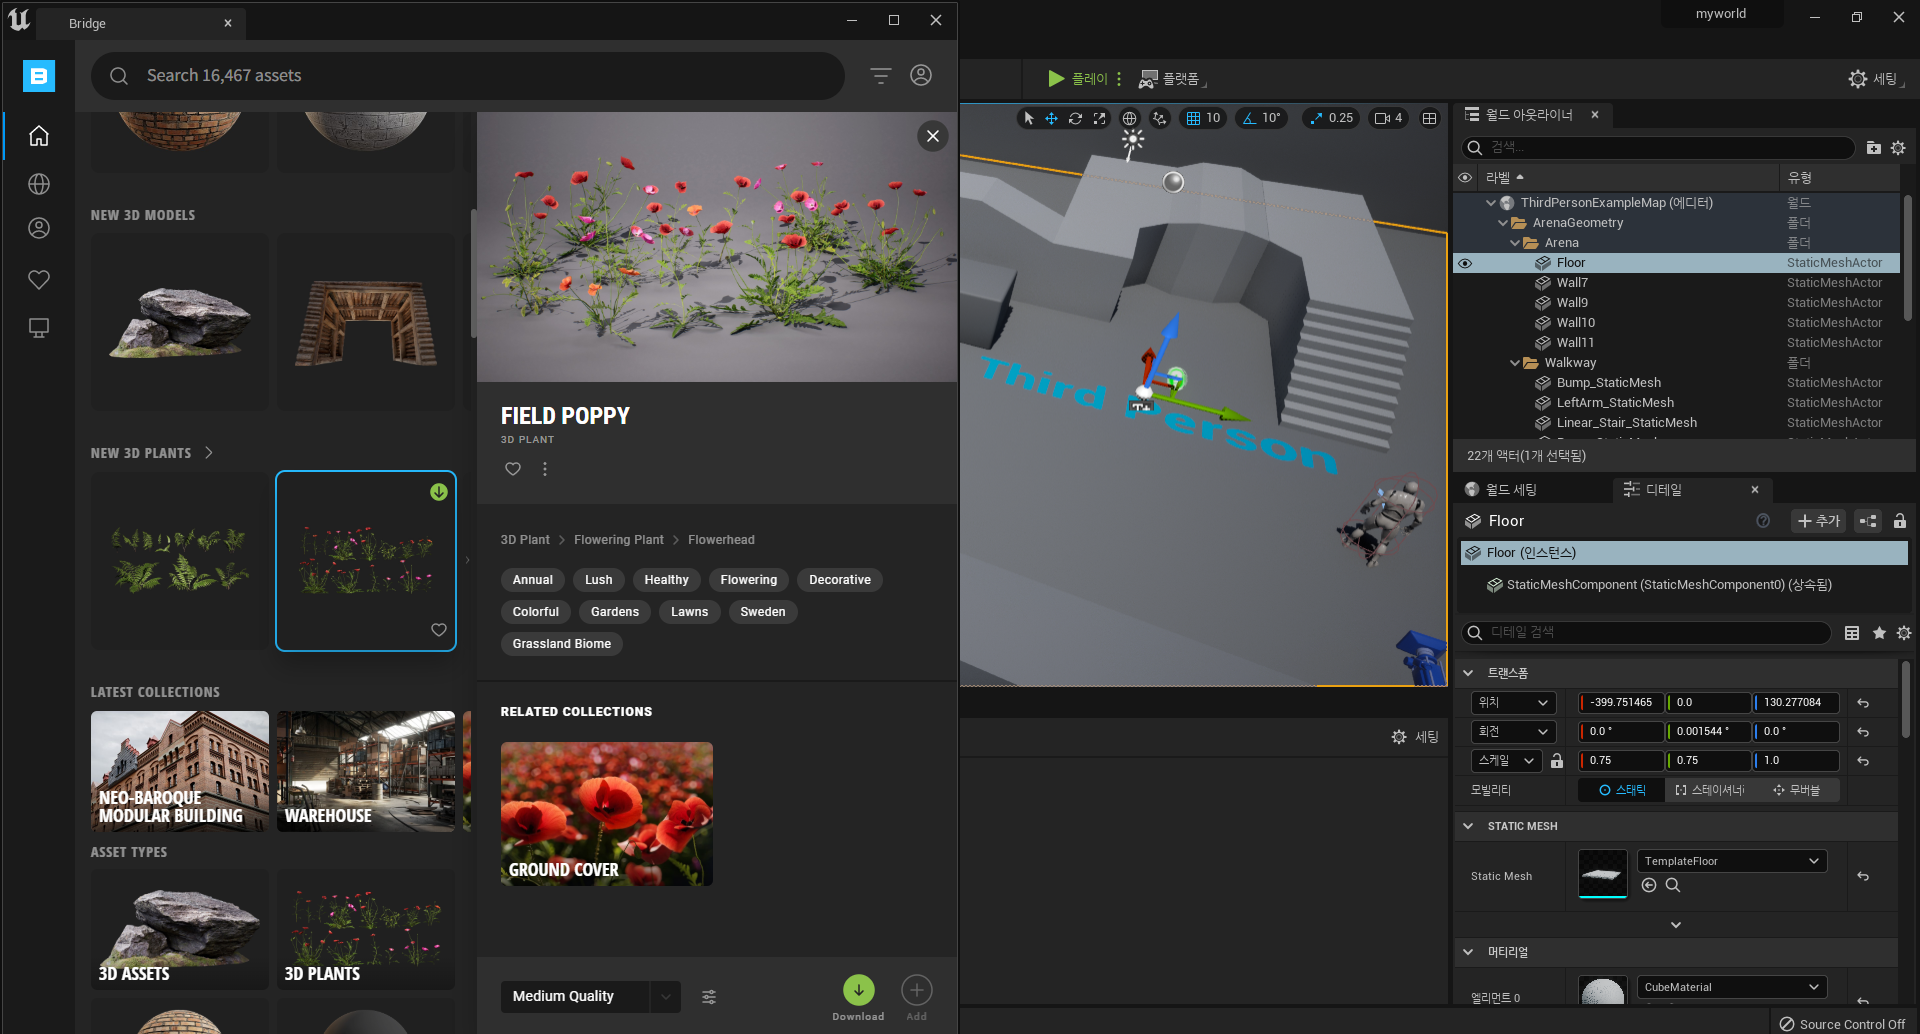Image resolution: width=1920 pixels, height=1034 pixels.
Task: Select viewport translate tool
Action: [x=1052, y=118]
